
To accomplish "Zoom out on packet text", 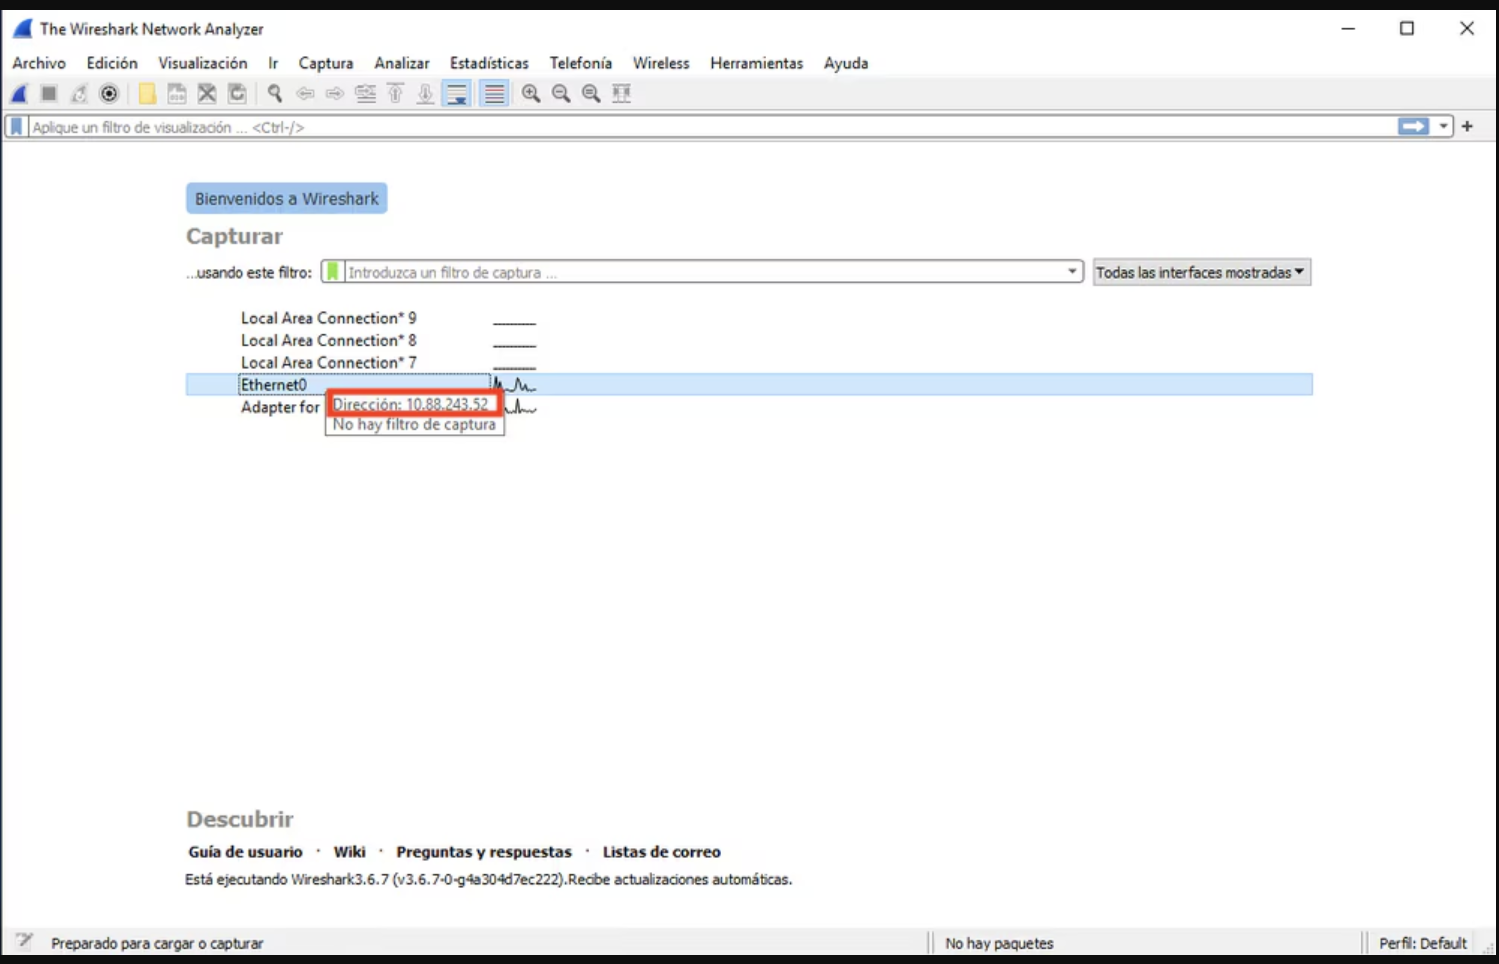I will pos(561,94).
